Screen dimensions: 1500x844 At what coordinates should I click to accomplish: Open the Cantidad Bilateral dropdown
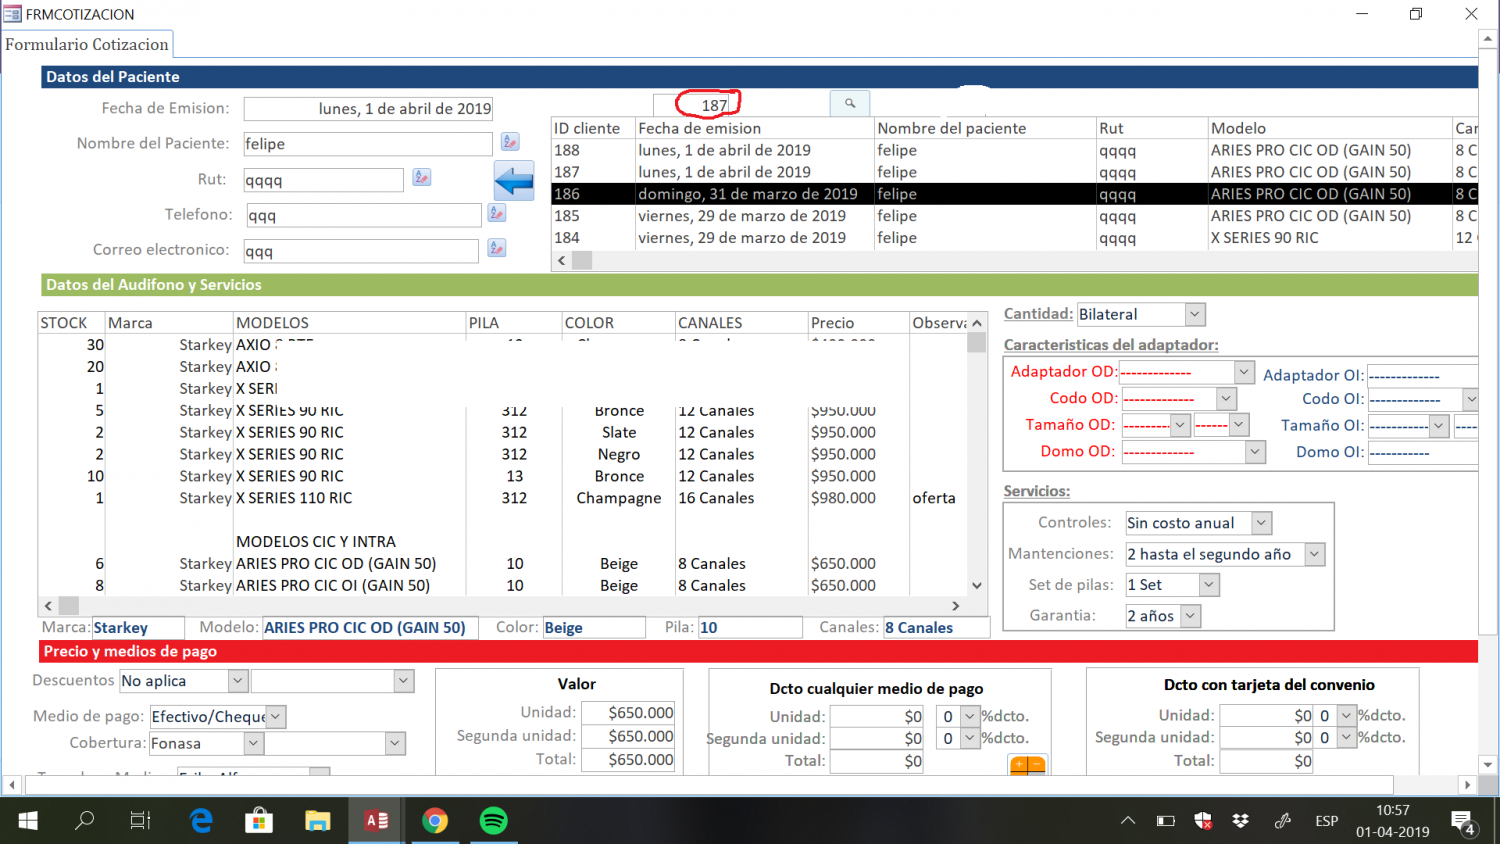(1195, 314)
